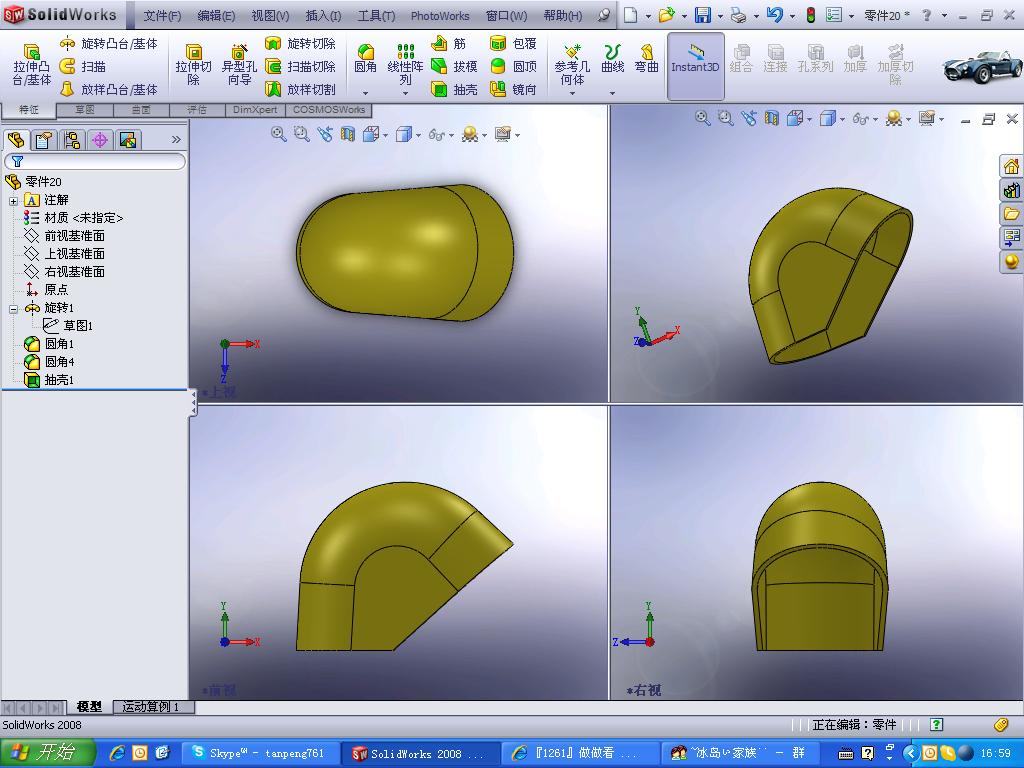Image resolution: width=1024 pixels, height=768 pixels.
Task: Click the Save icon in title toolbar
Action: point(703,15)
